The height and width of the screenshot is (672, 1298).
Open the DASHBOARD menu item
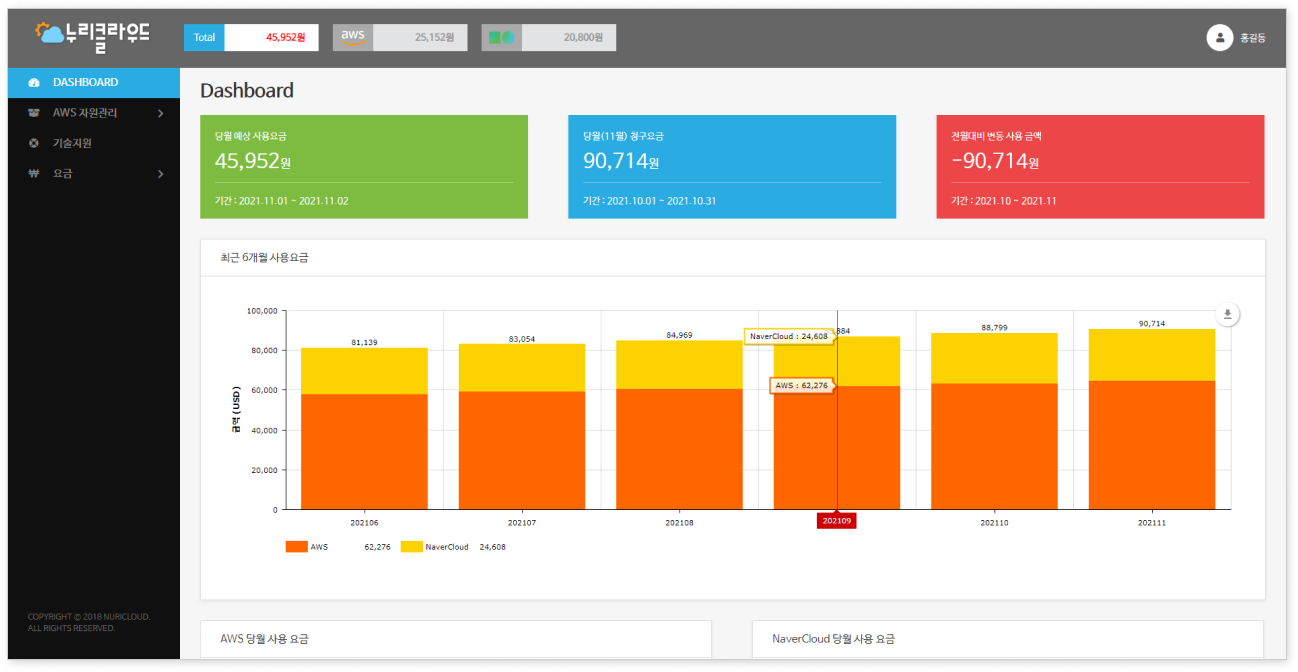click(x=85, y=82)
